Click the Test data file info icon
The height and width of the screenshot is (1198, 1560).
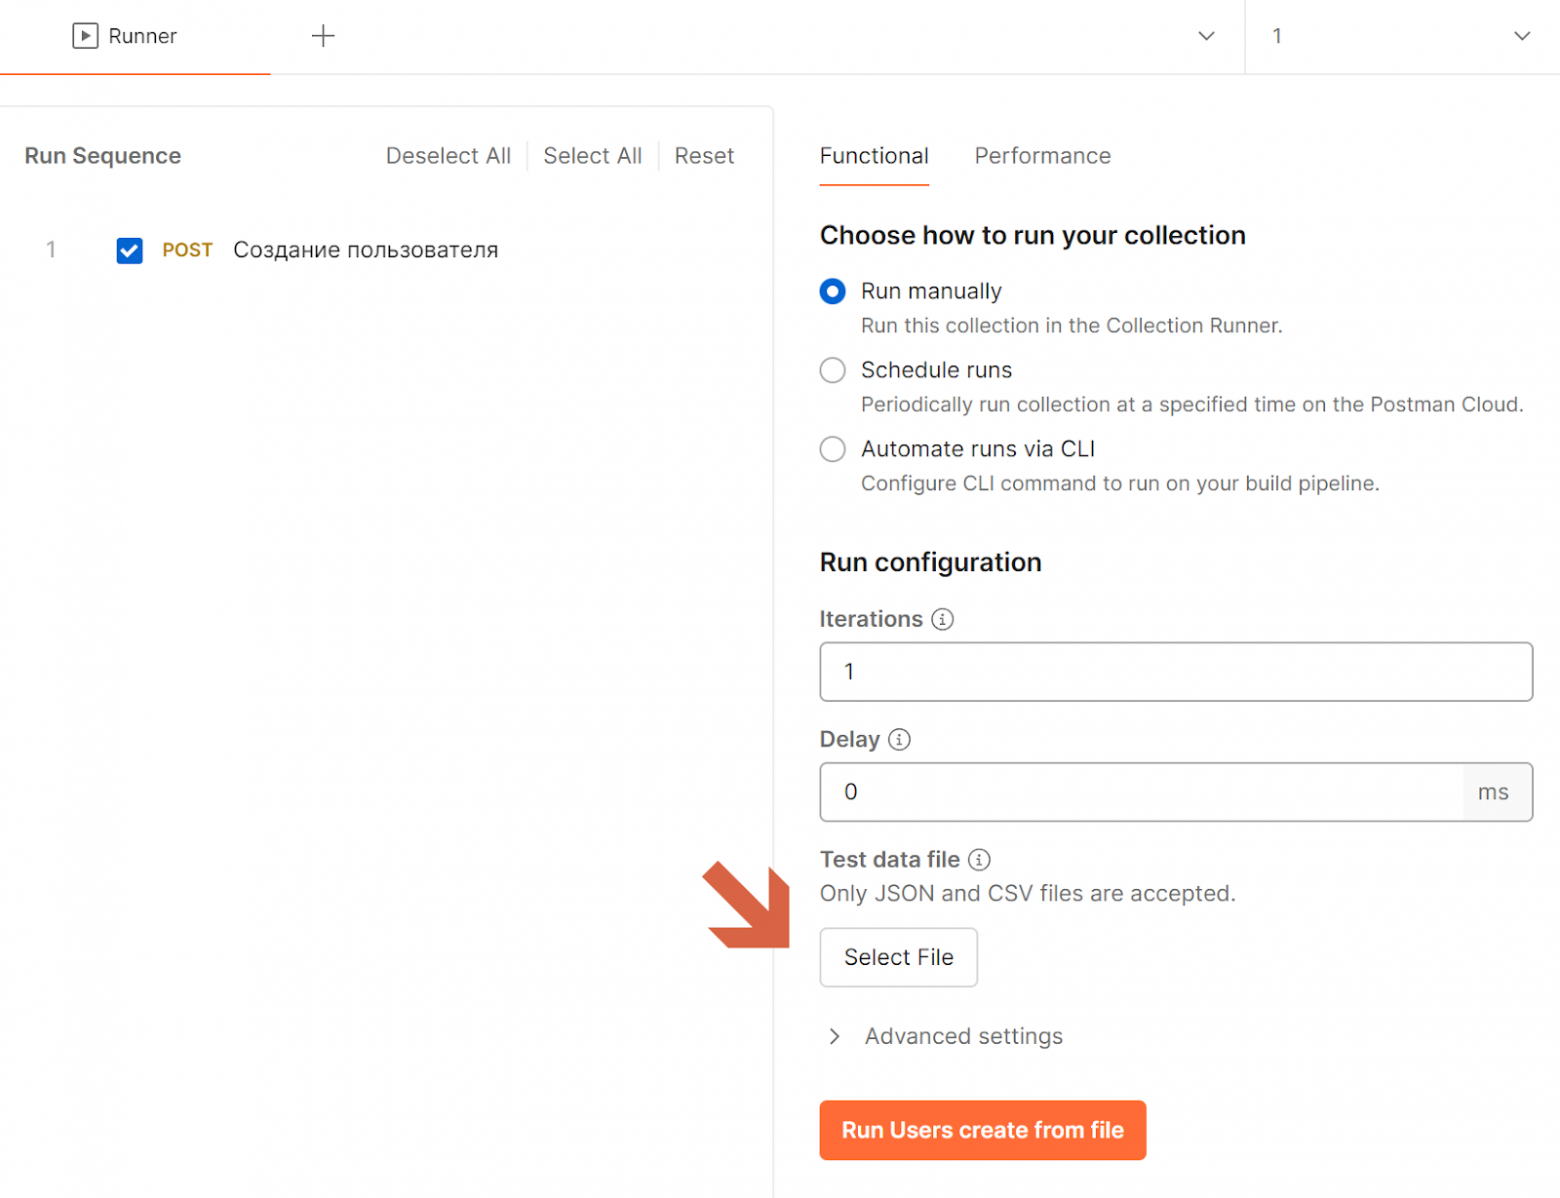[x=979, y=859]
